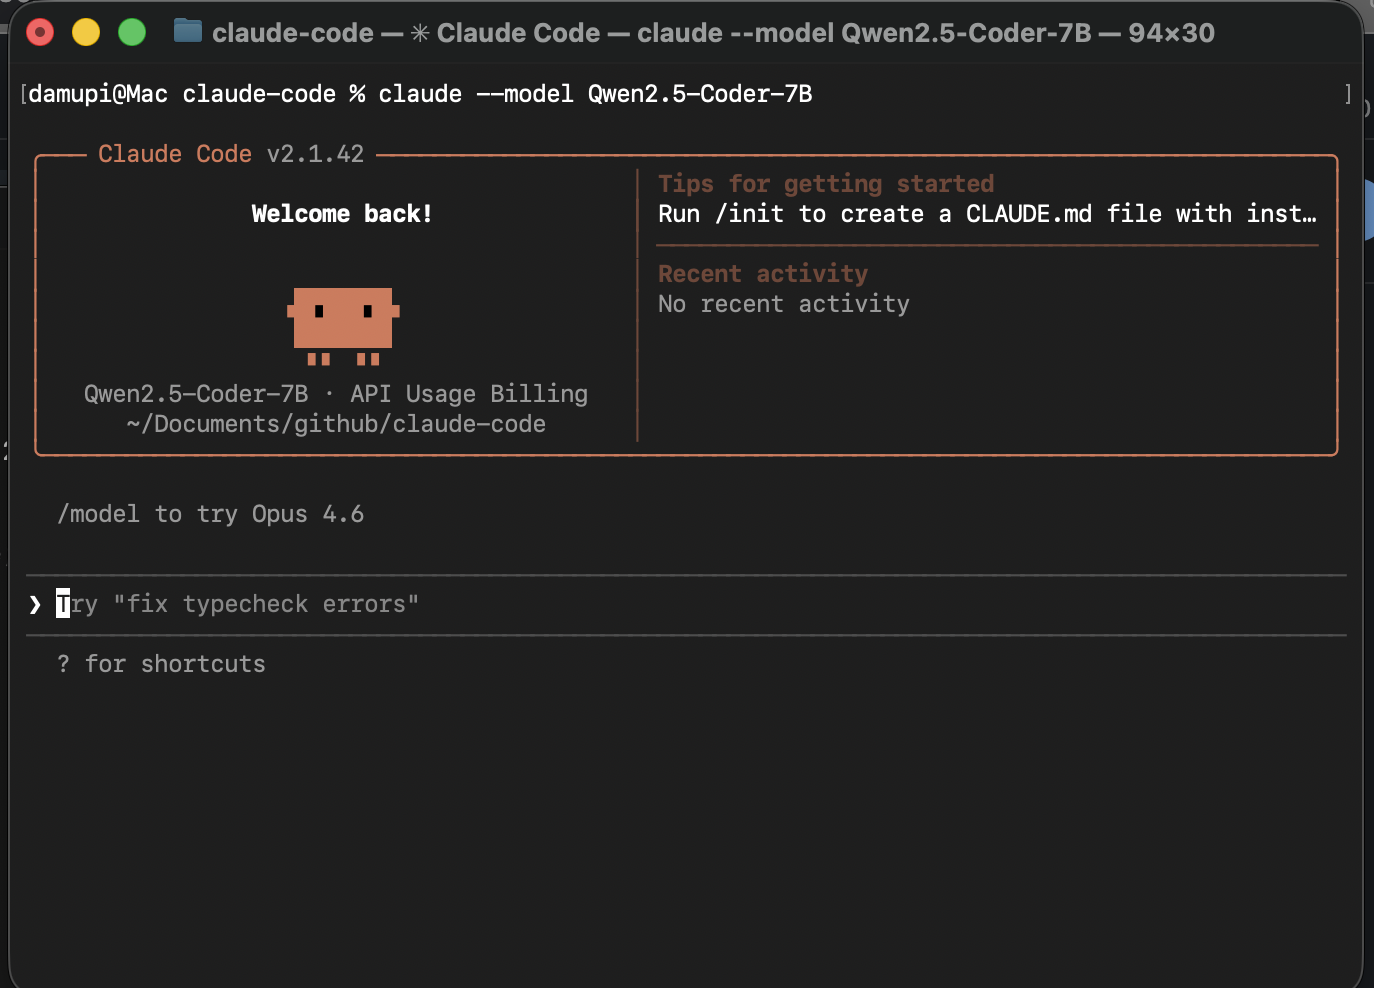Click the window title text 'claude-code — Claude Code'

[713, 33]
